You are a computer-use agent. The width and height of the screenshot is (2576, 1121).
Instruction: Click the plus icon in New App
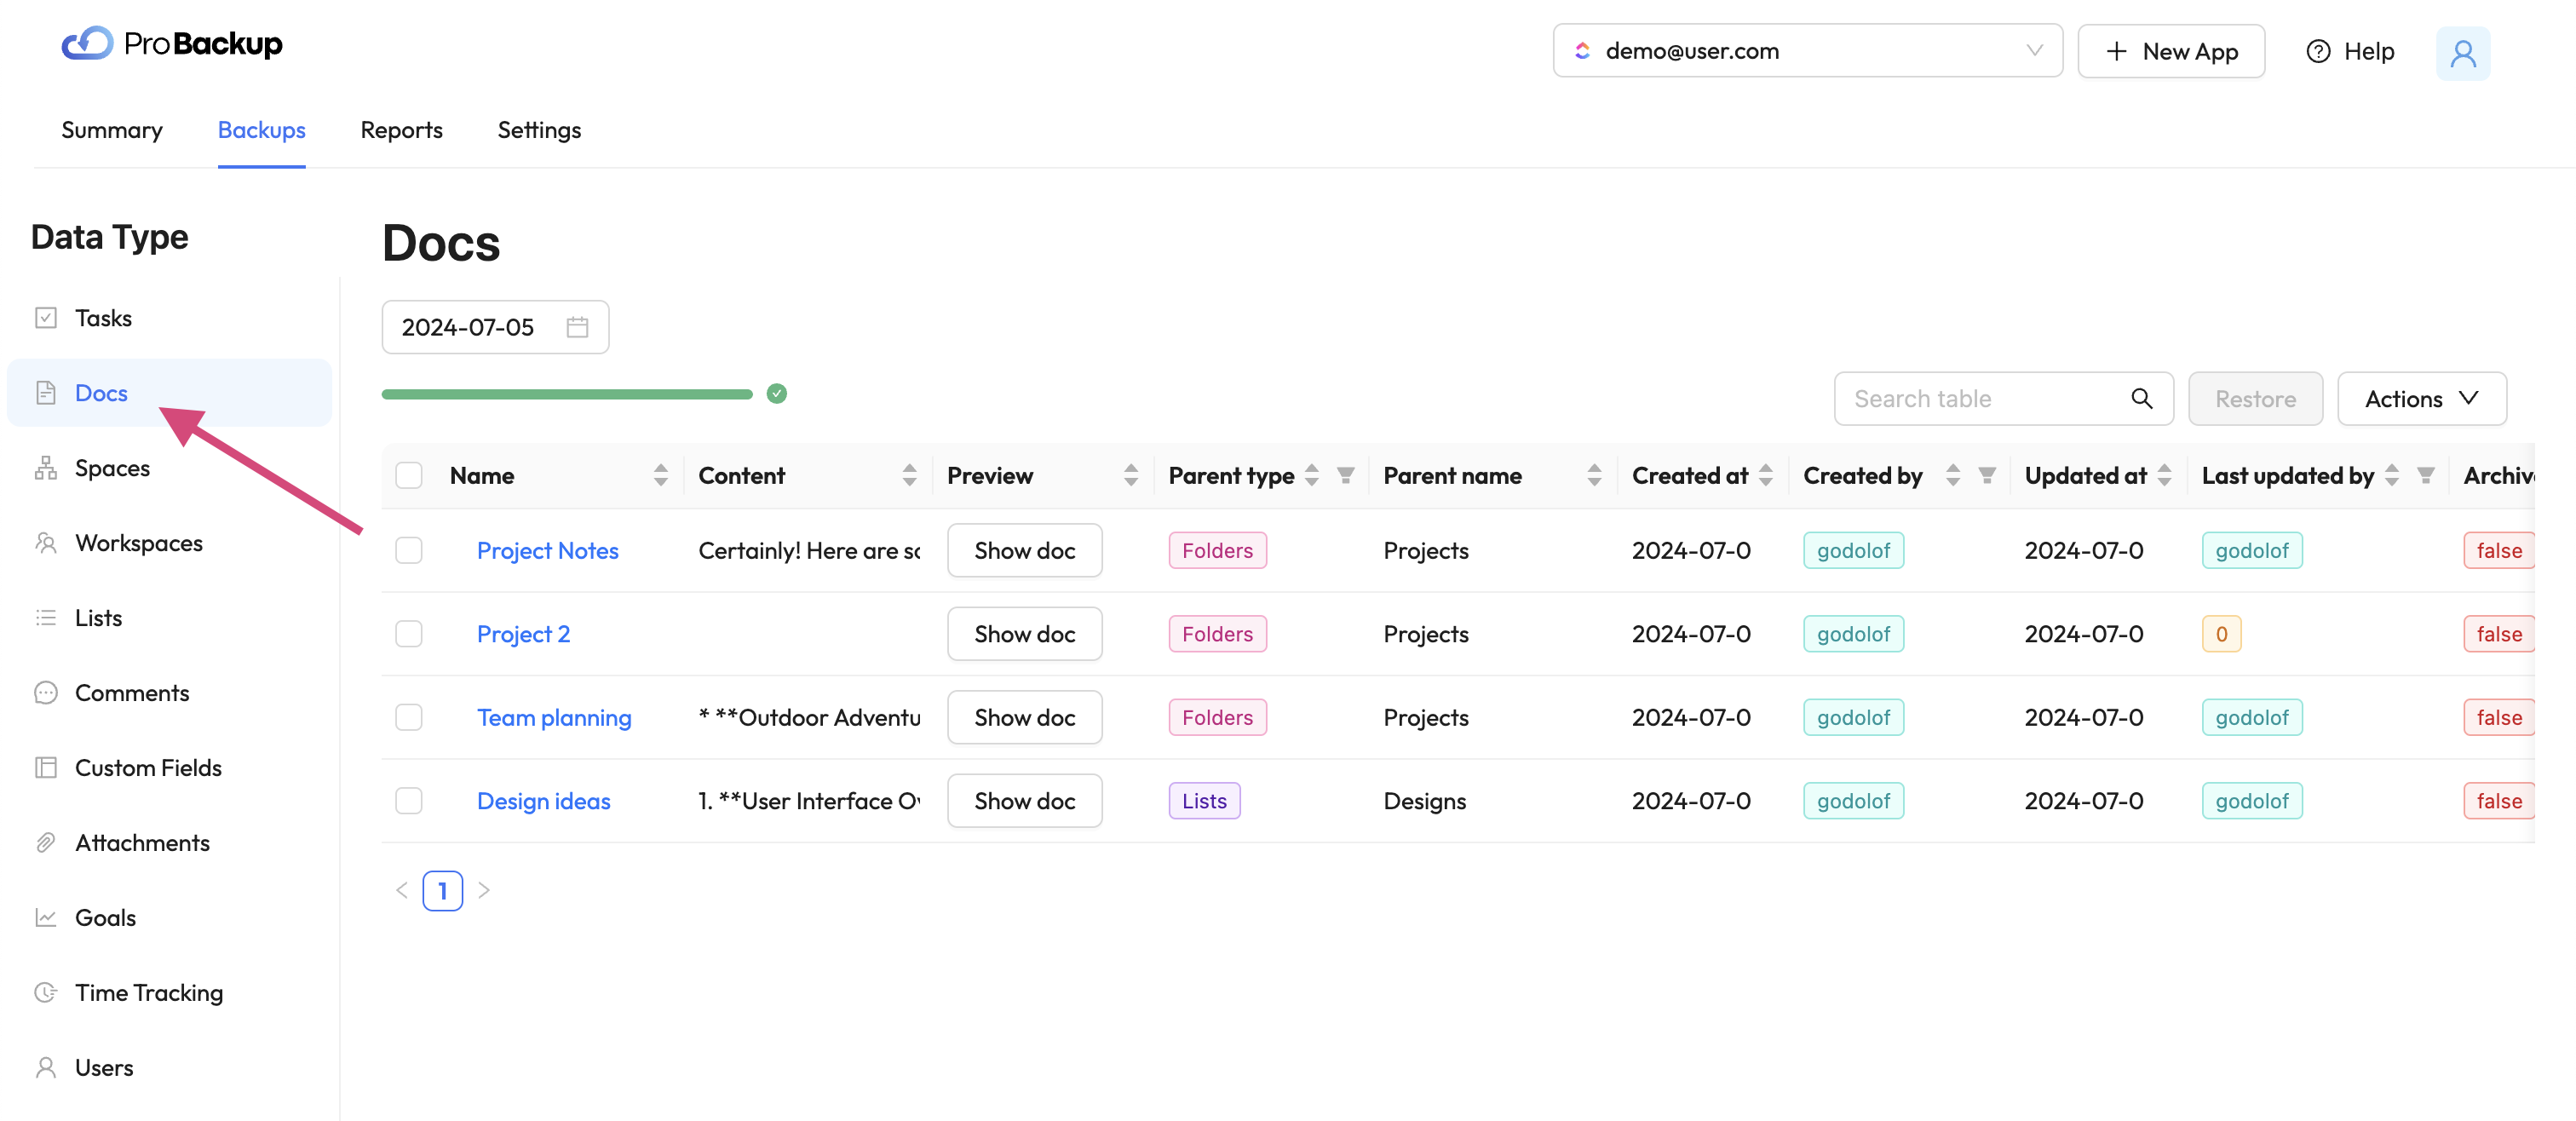[x=2116, y=51]
